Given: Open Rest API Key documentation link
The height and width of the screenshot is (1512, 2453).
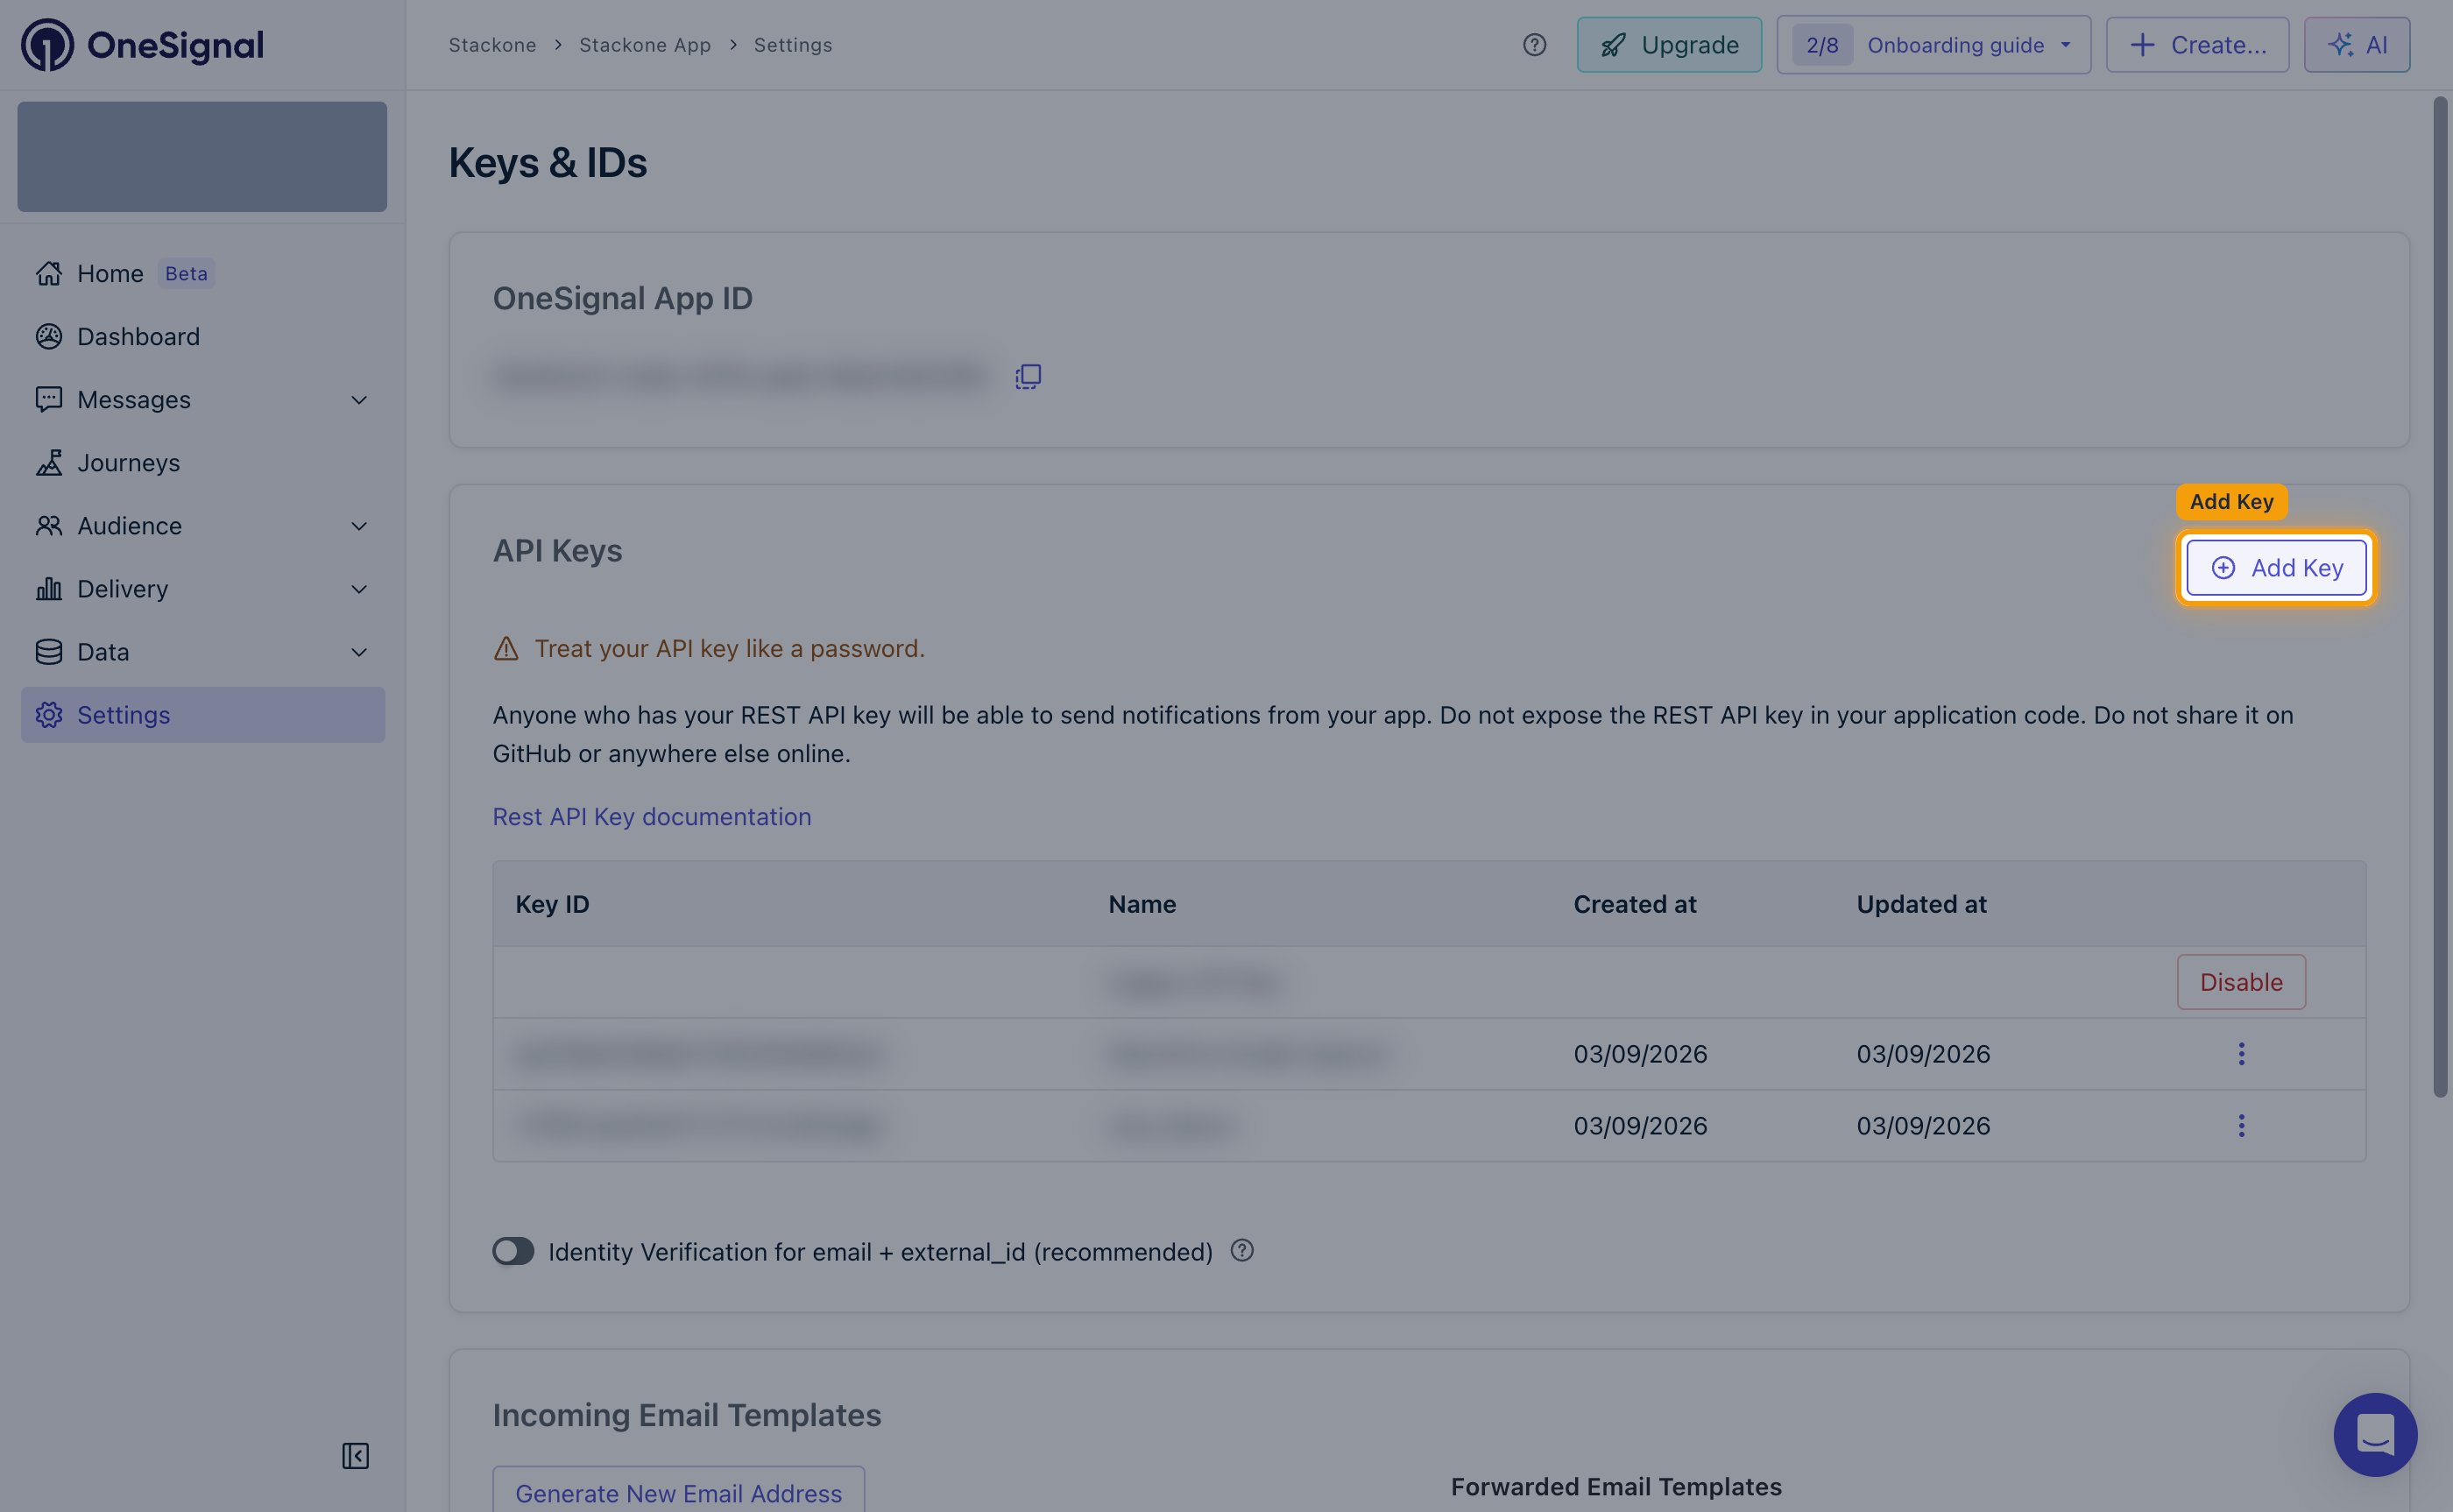Looking at the screenshot, I should pos(652,817).
